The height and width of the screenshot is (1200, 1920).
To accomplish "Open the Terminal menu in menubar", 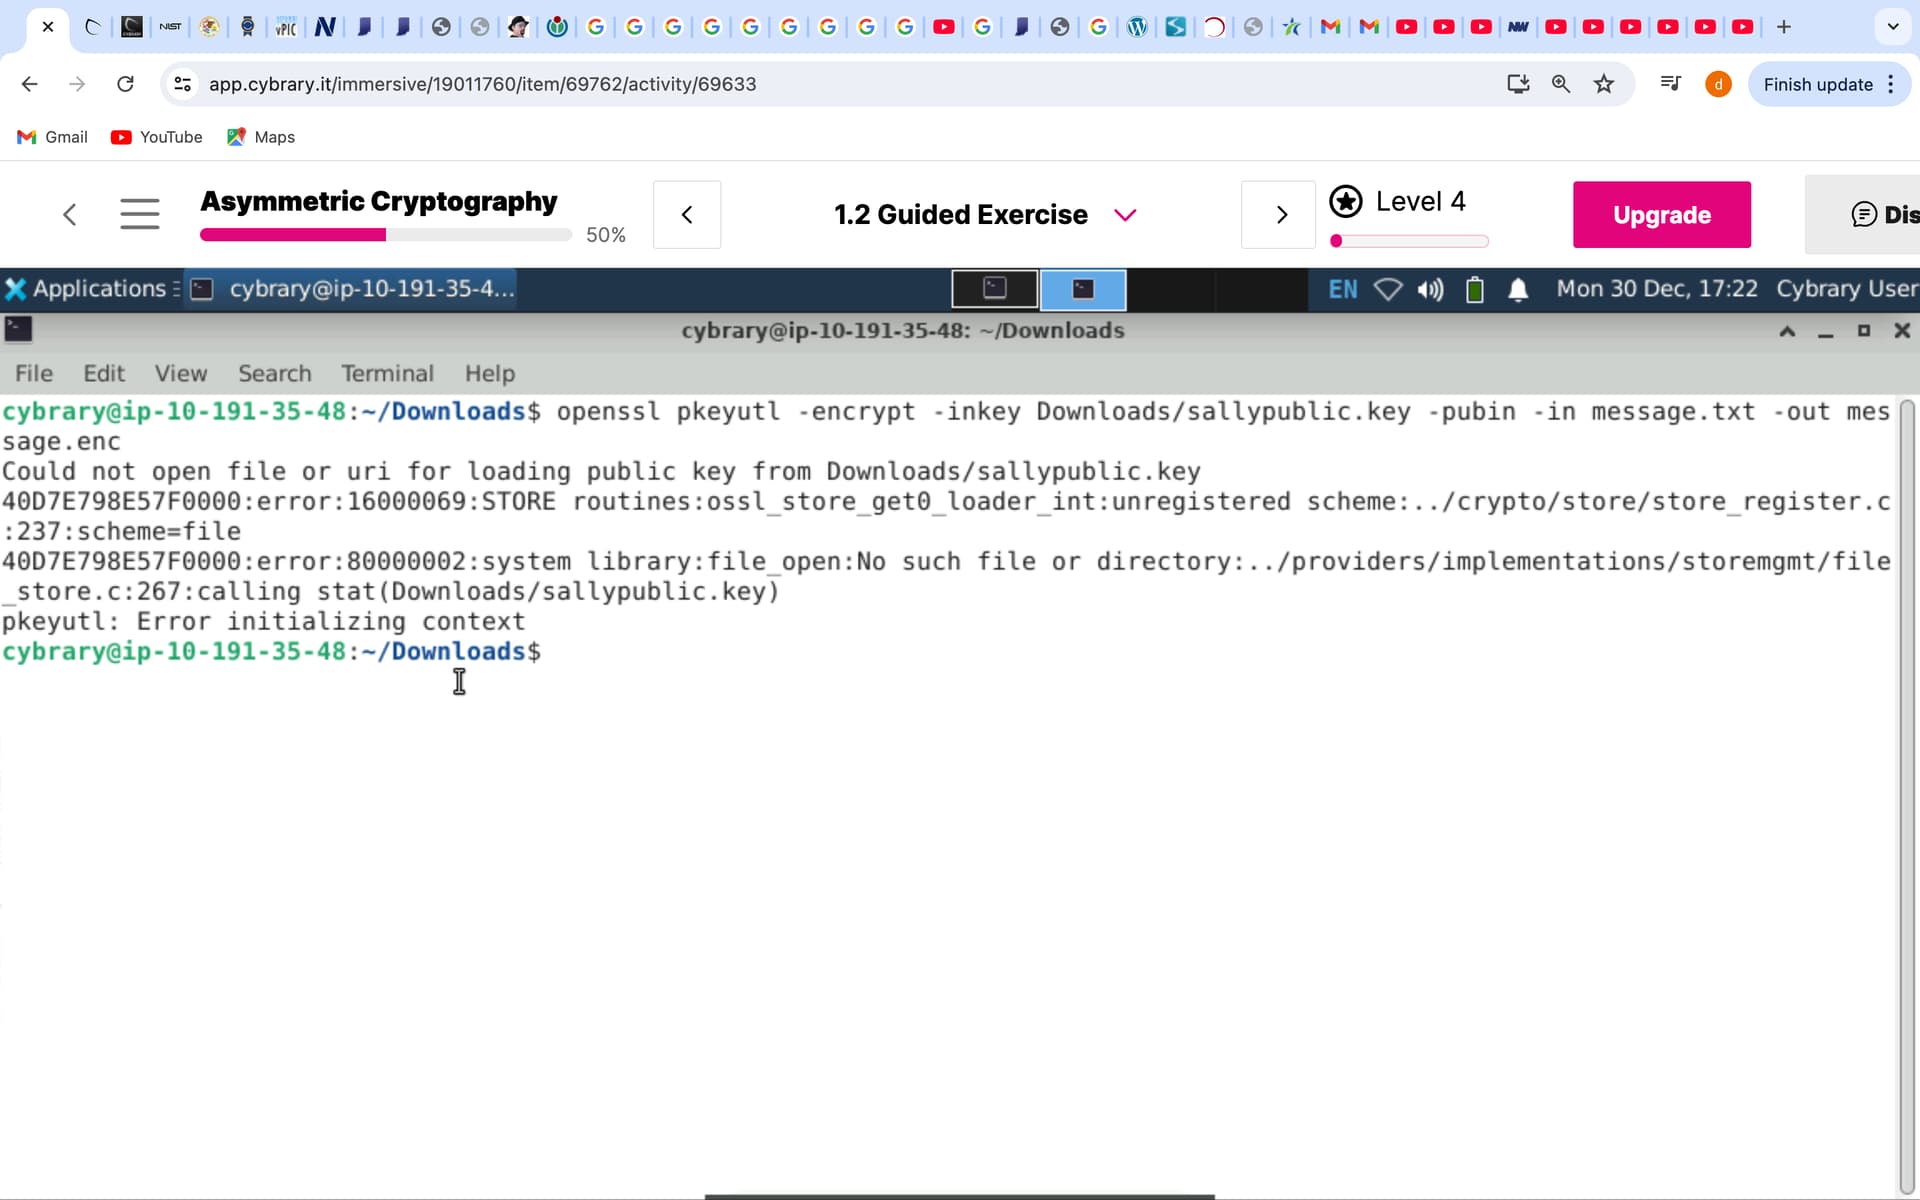I will (x=387, y=373).
